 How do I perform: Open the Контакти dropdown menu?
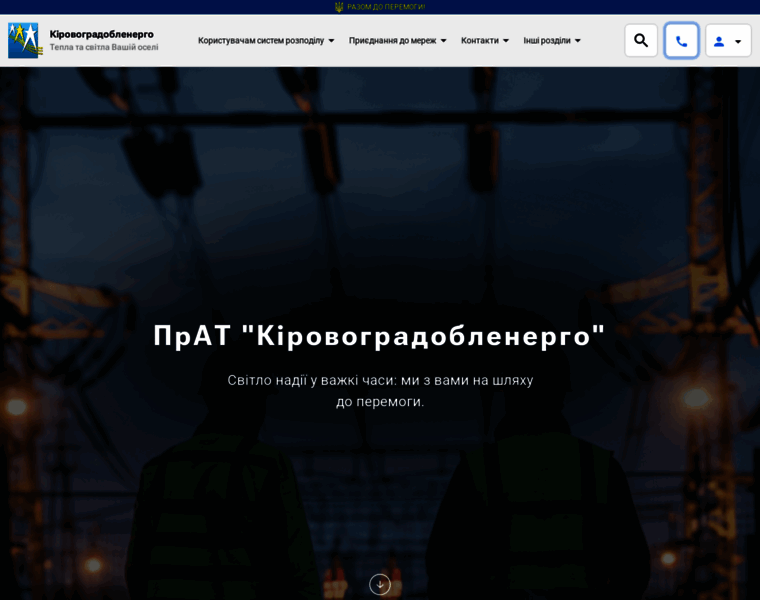tap(485, 41)
